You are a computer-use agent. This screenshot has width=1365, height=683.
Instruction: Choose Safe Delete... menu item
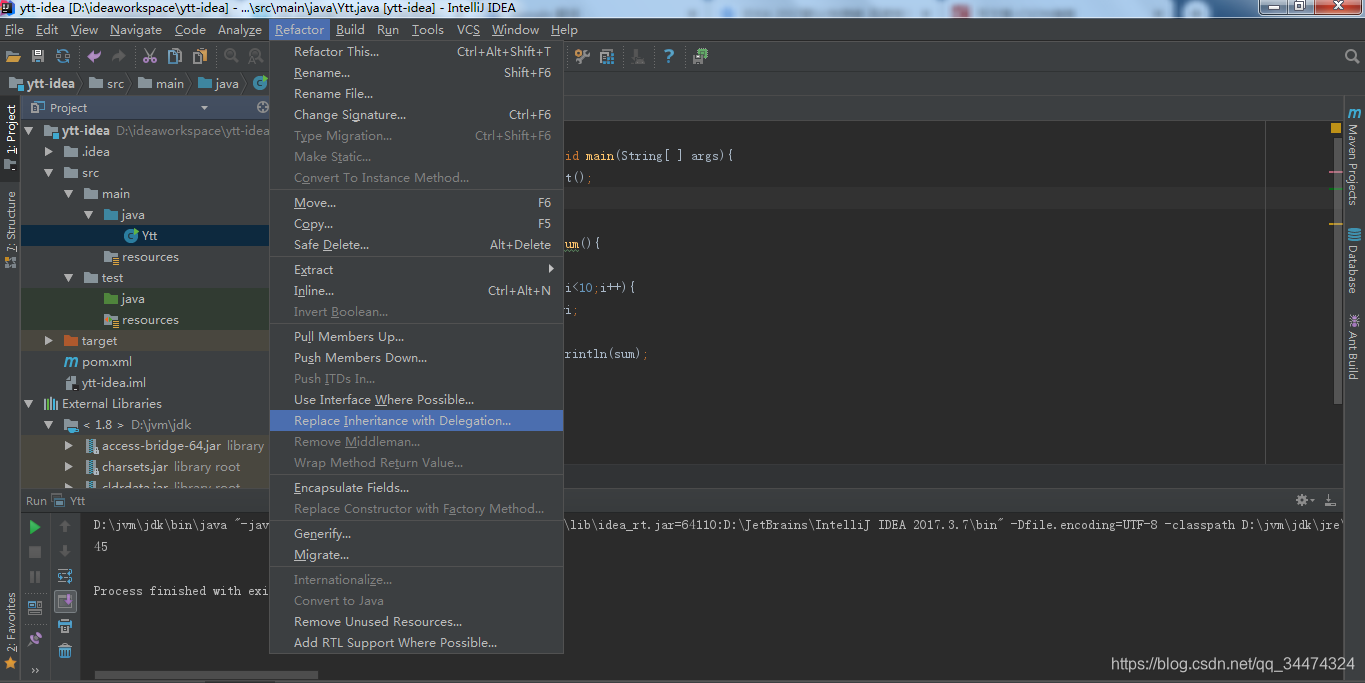[x=416, y=245]
